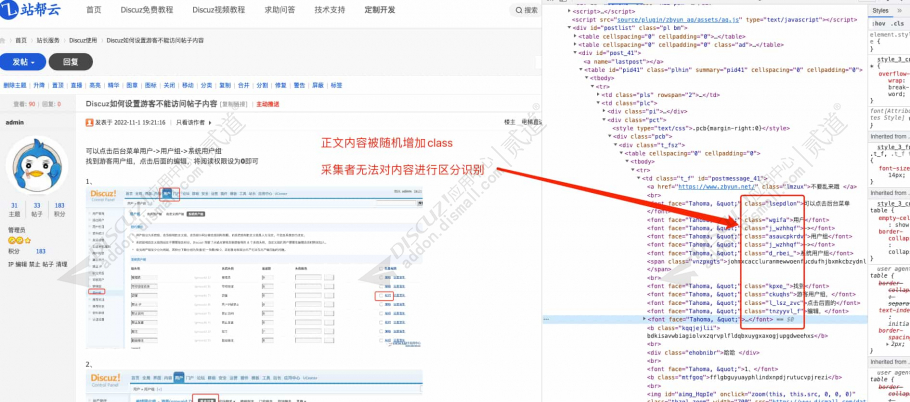The height and width of the screenshot is (402, 910).
Task: Collapse the div class="t_fsz" node
Action: pos(615,145)
